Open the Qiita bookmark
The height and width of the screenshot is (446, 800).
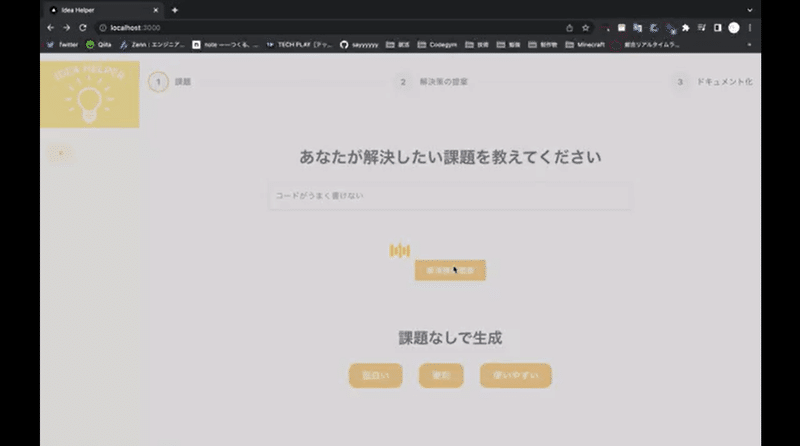click(x=98, y=45)
